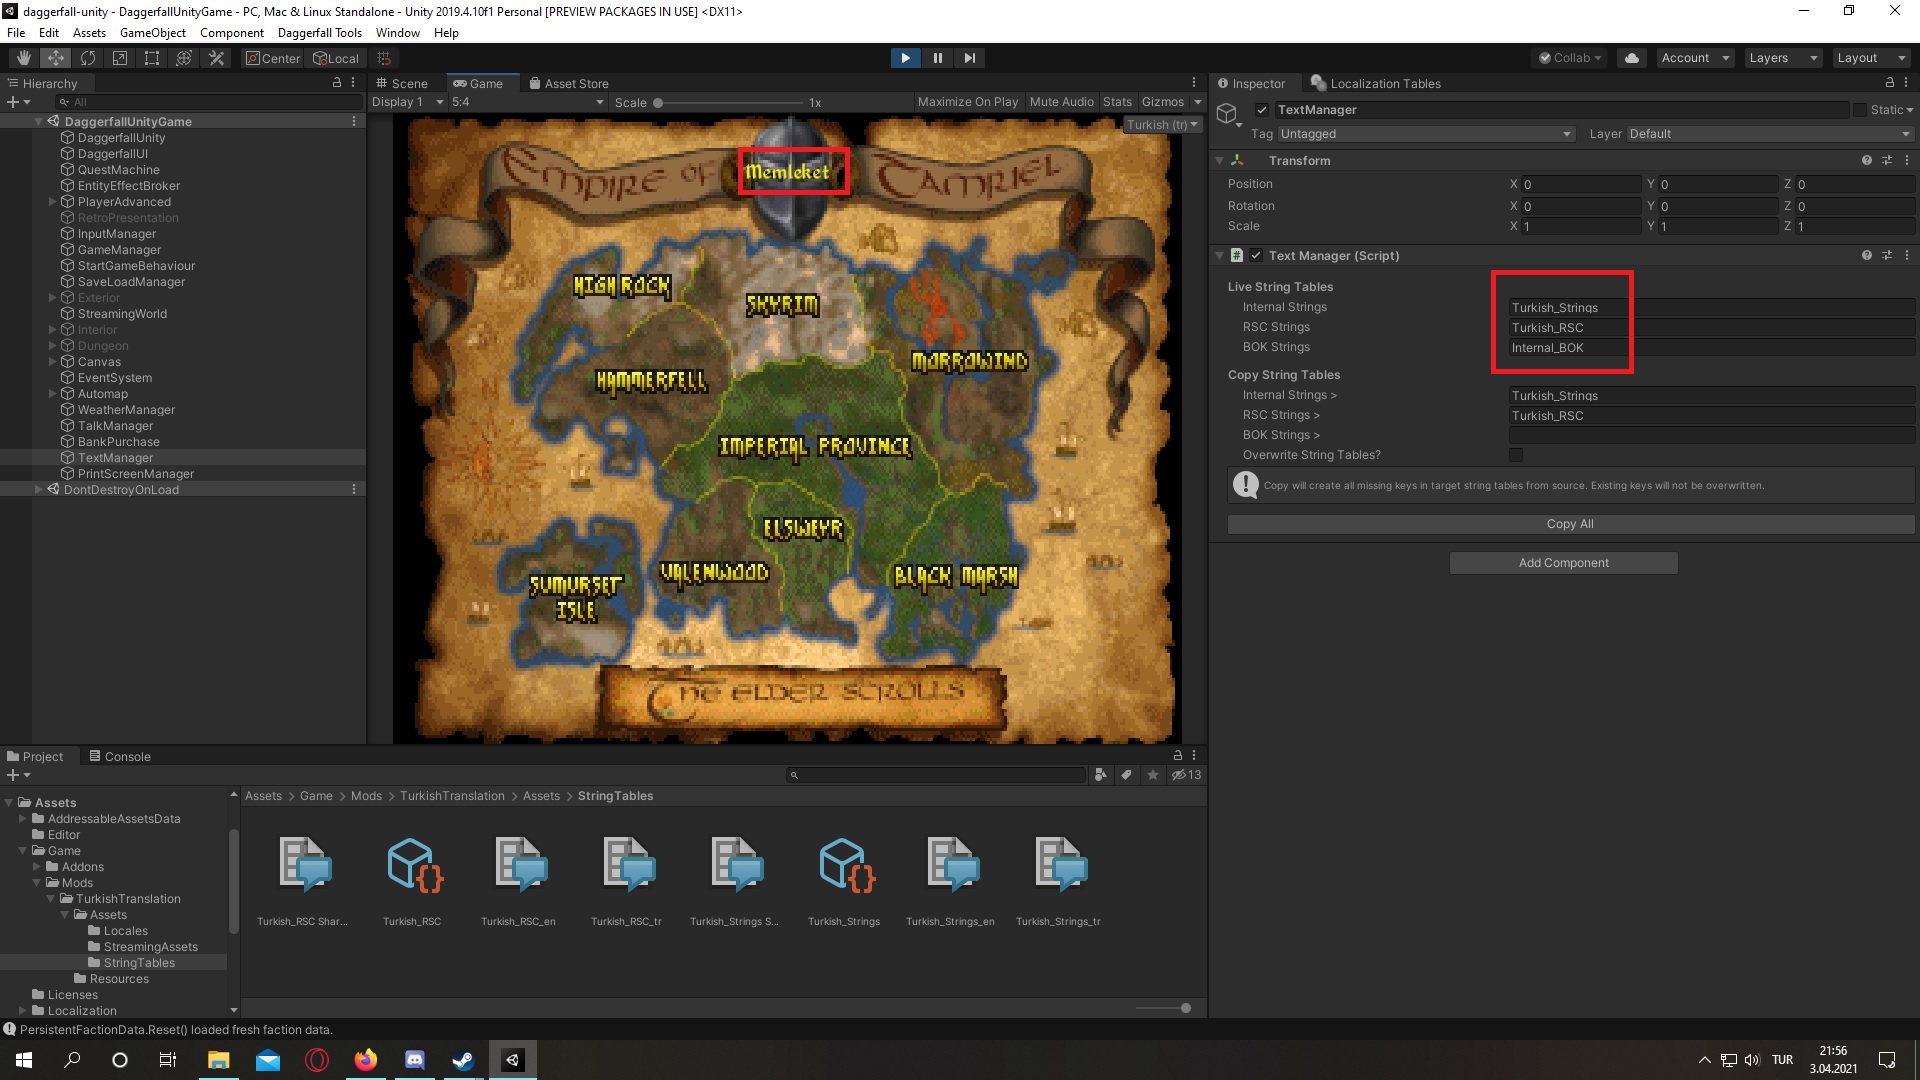Select the Localization Tables tab

(x=1383, y=83)
